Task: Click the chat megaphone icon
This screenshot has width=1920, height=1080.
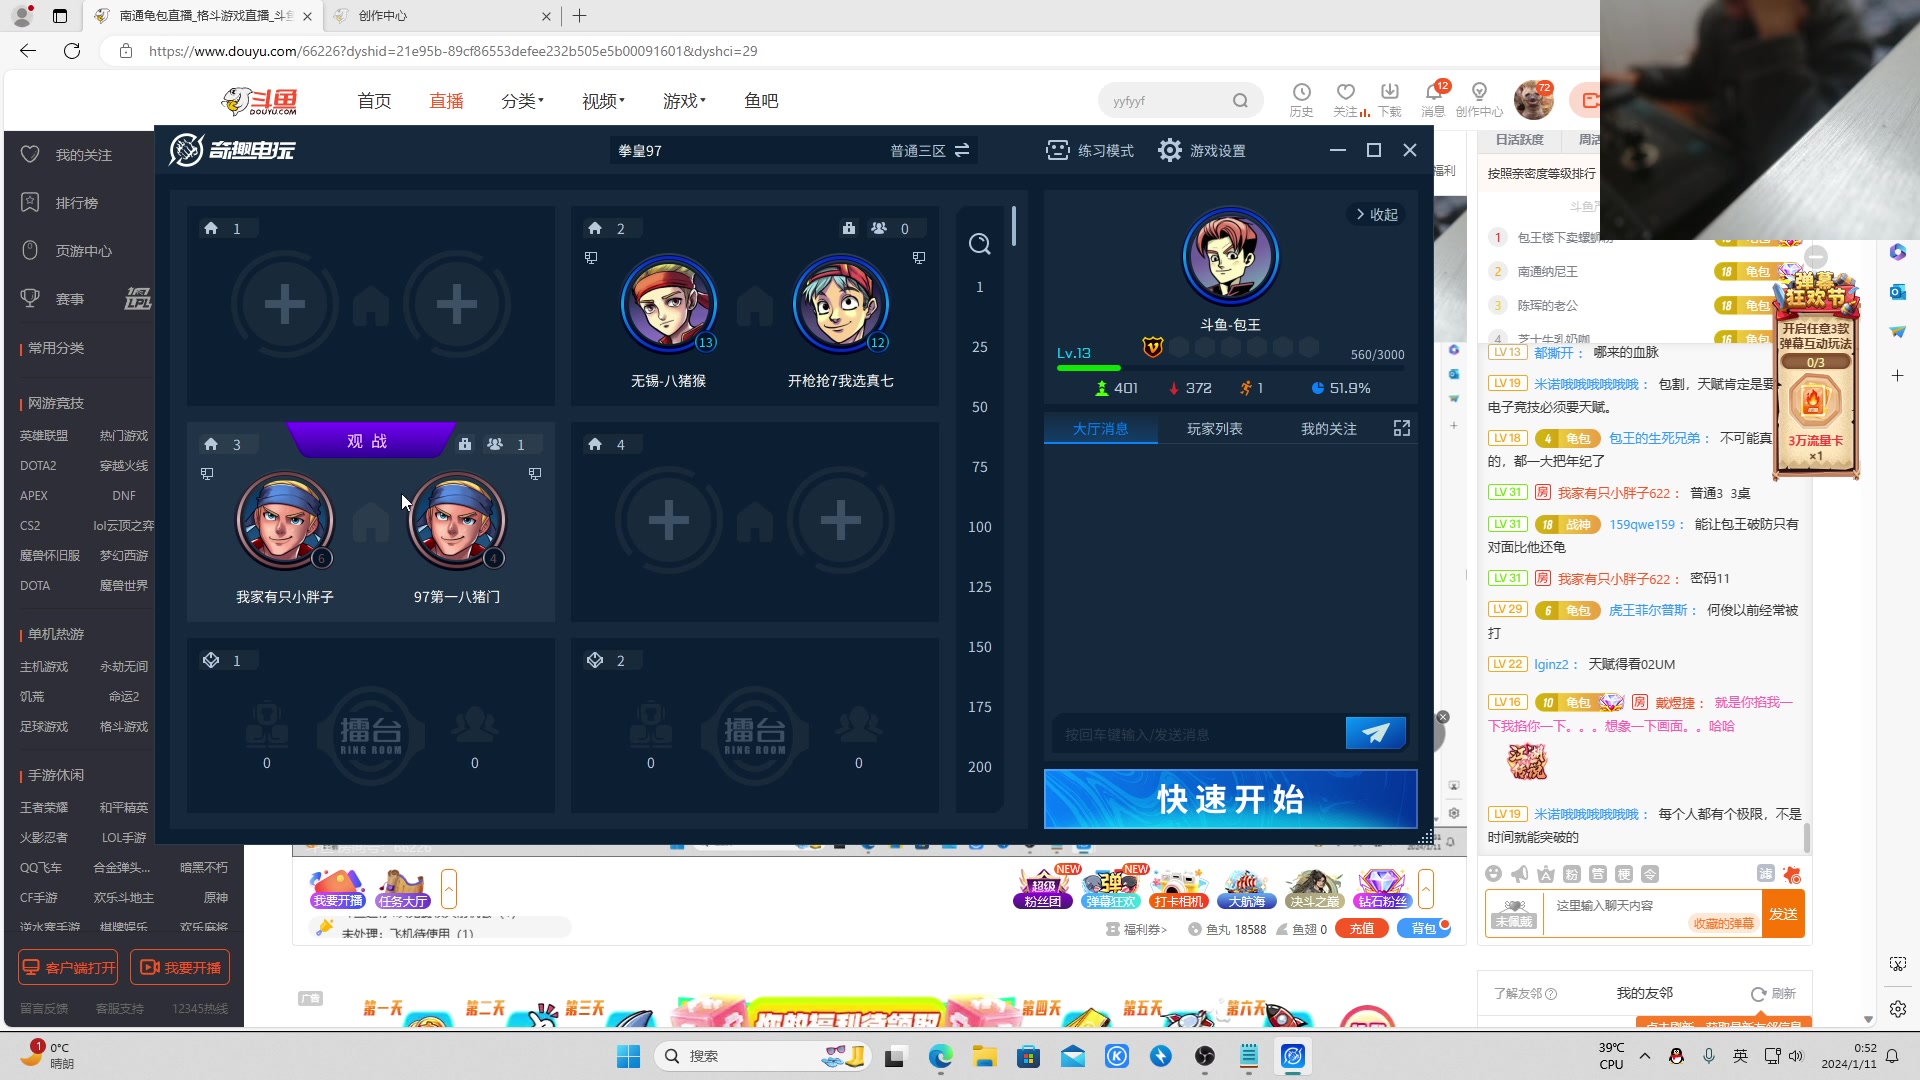Action: tap(1520, 874)
